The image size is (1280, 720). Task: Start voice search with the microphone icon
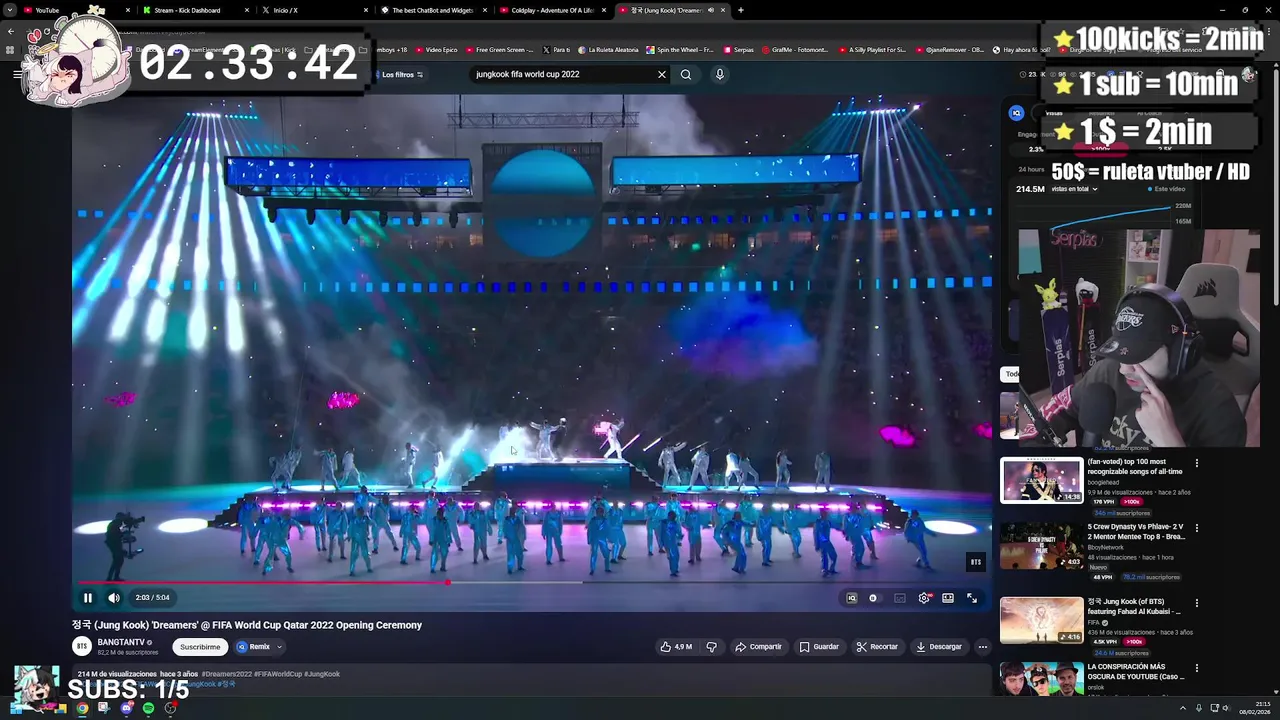pos(719,74)
